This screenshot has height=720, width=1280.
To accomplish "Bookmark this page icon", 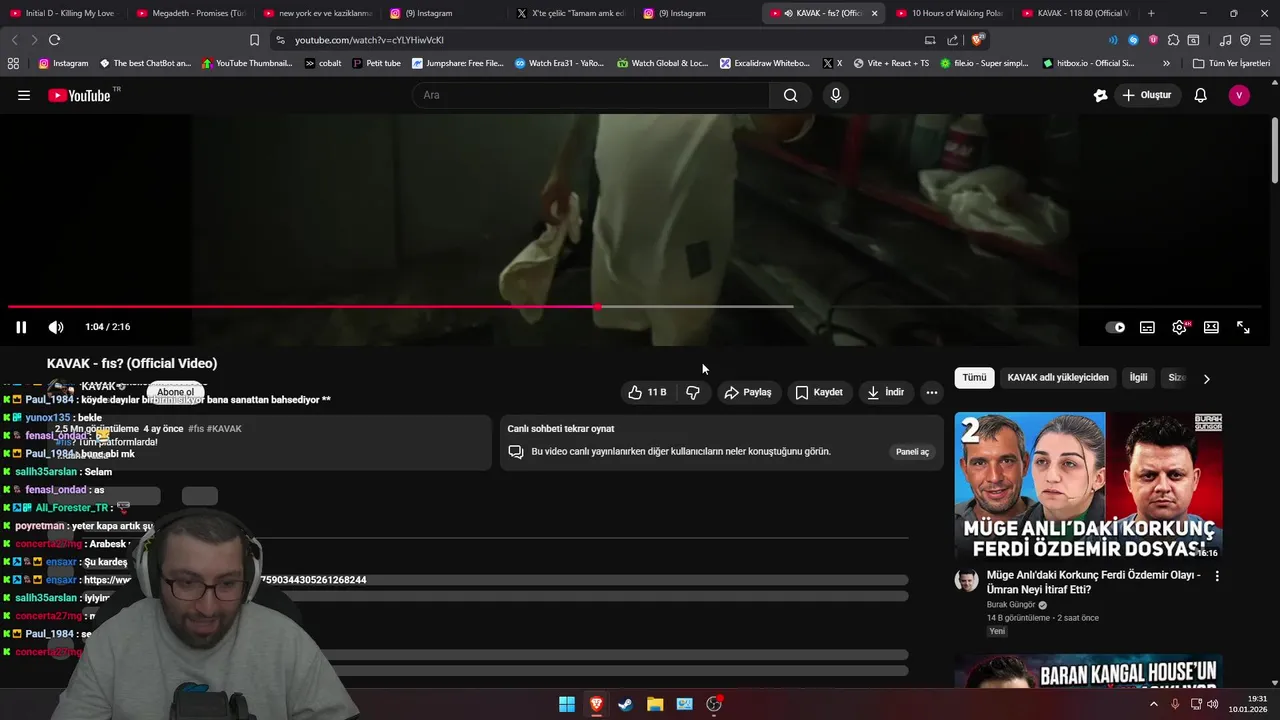I will pos(254,40).
